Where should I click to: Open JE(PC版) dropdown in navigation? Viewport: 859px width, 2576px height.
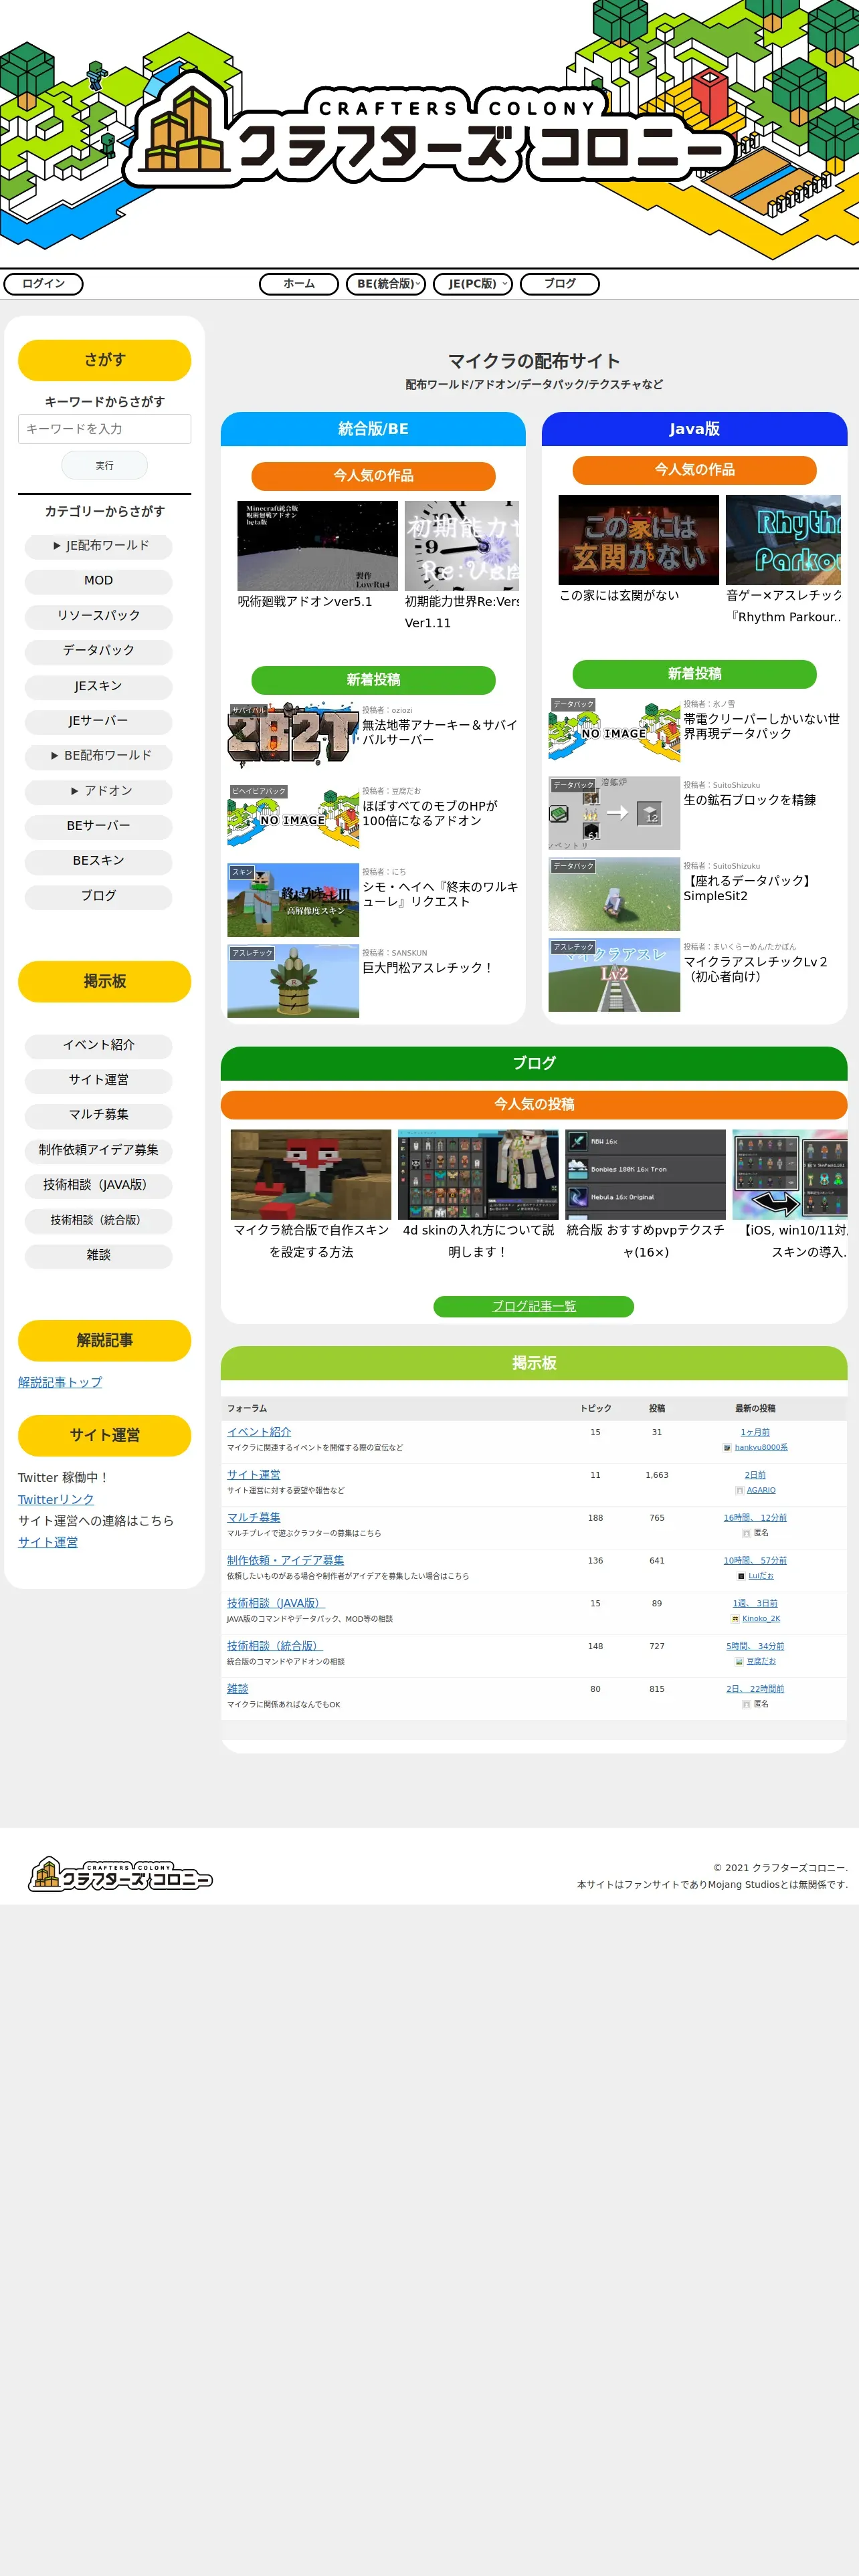coord(473,284)
